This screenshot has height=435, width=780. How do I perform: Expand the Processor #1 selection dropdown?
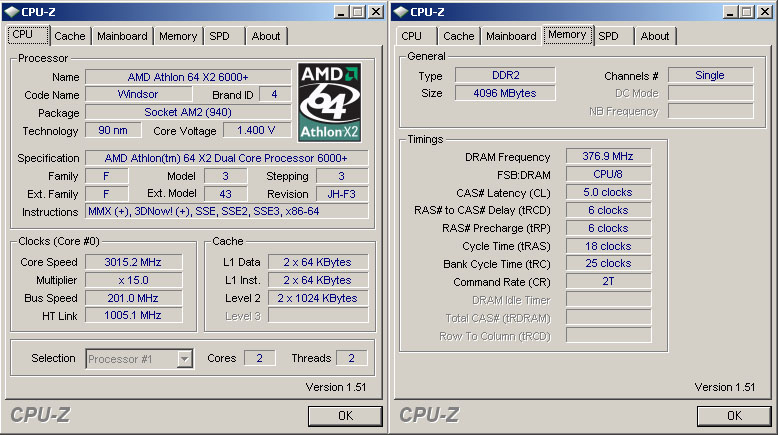pos(185,359)
